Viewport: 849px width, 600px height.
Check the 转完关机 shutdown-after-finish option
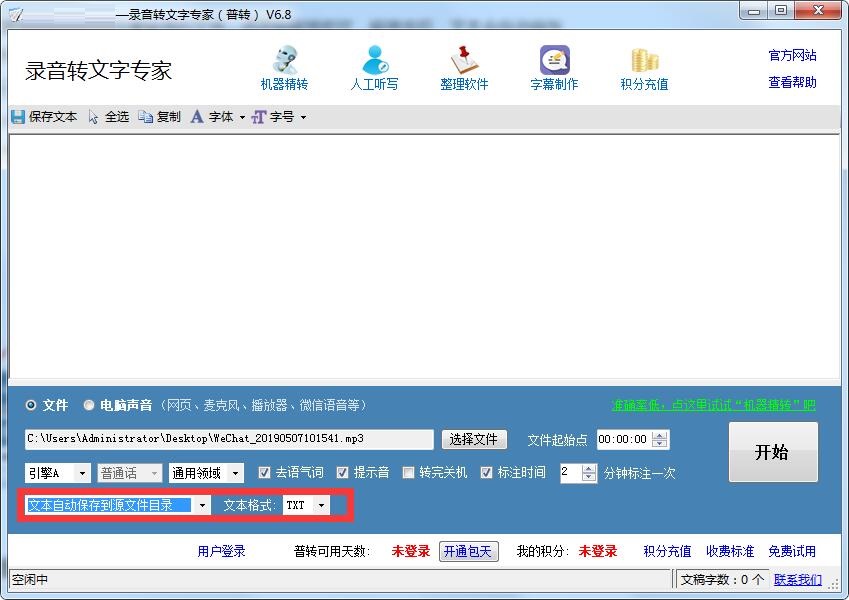[408, 472]
